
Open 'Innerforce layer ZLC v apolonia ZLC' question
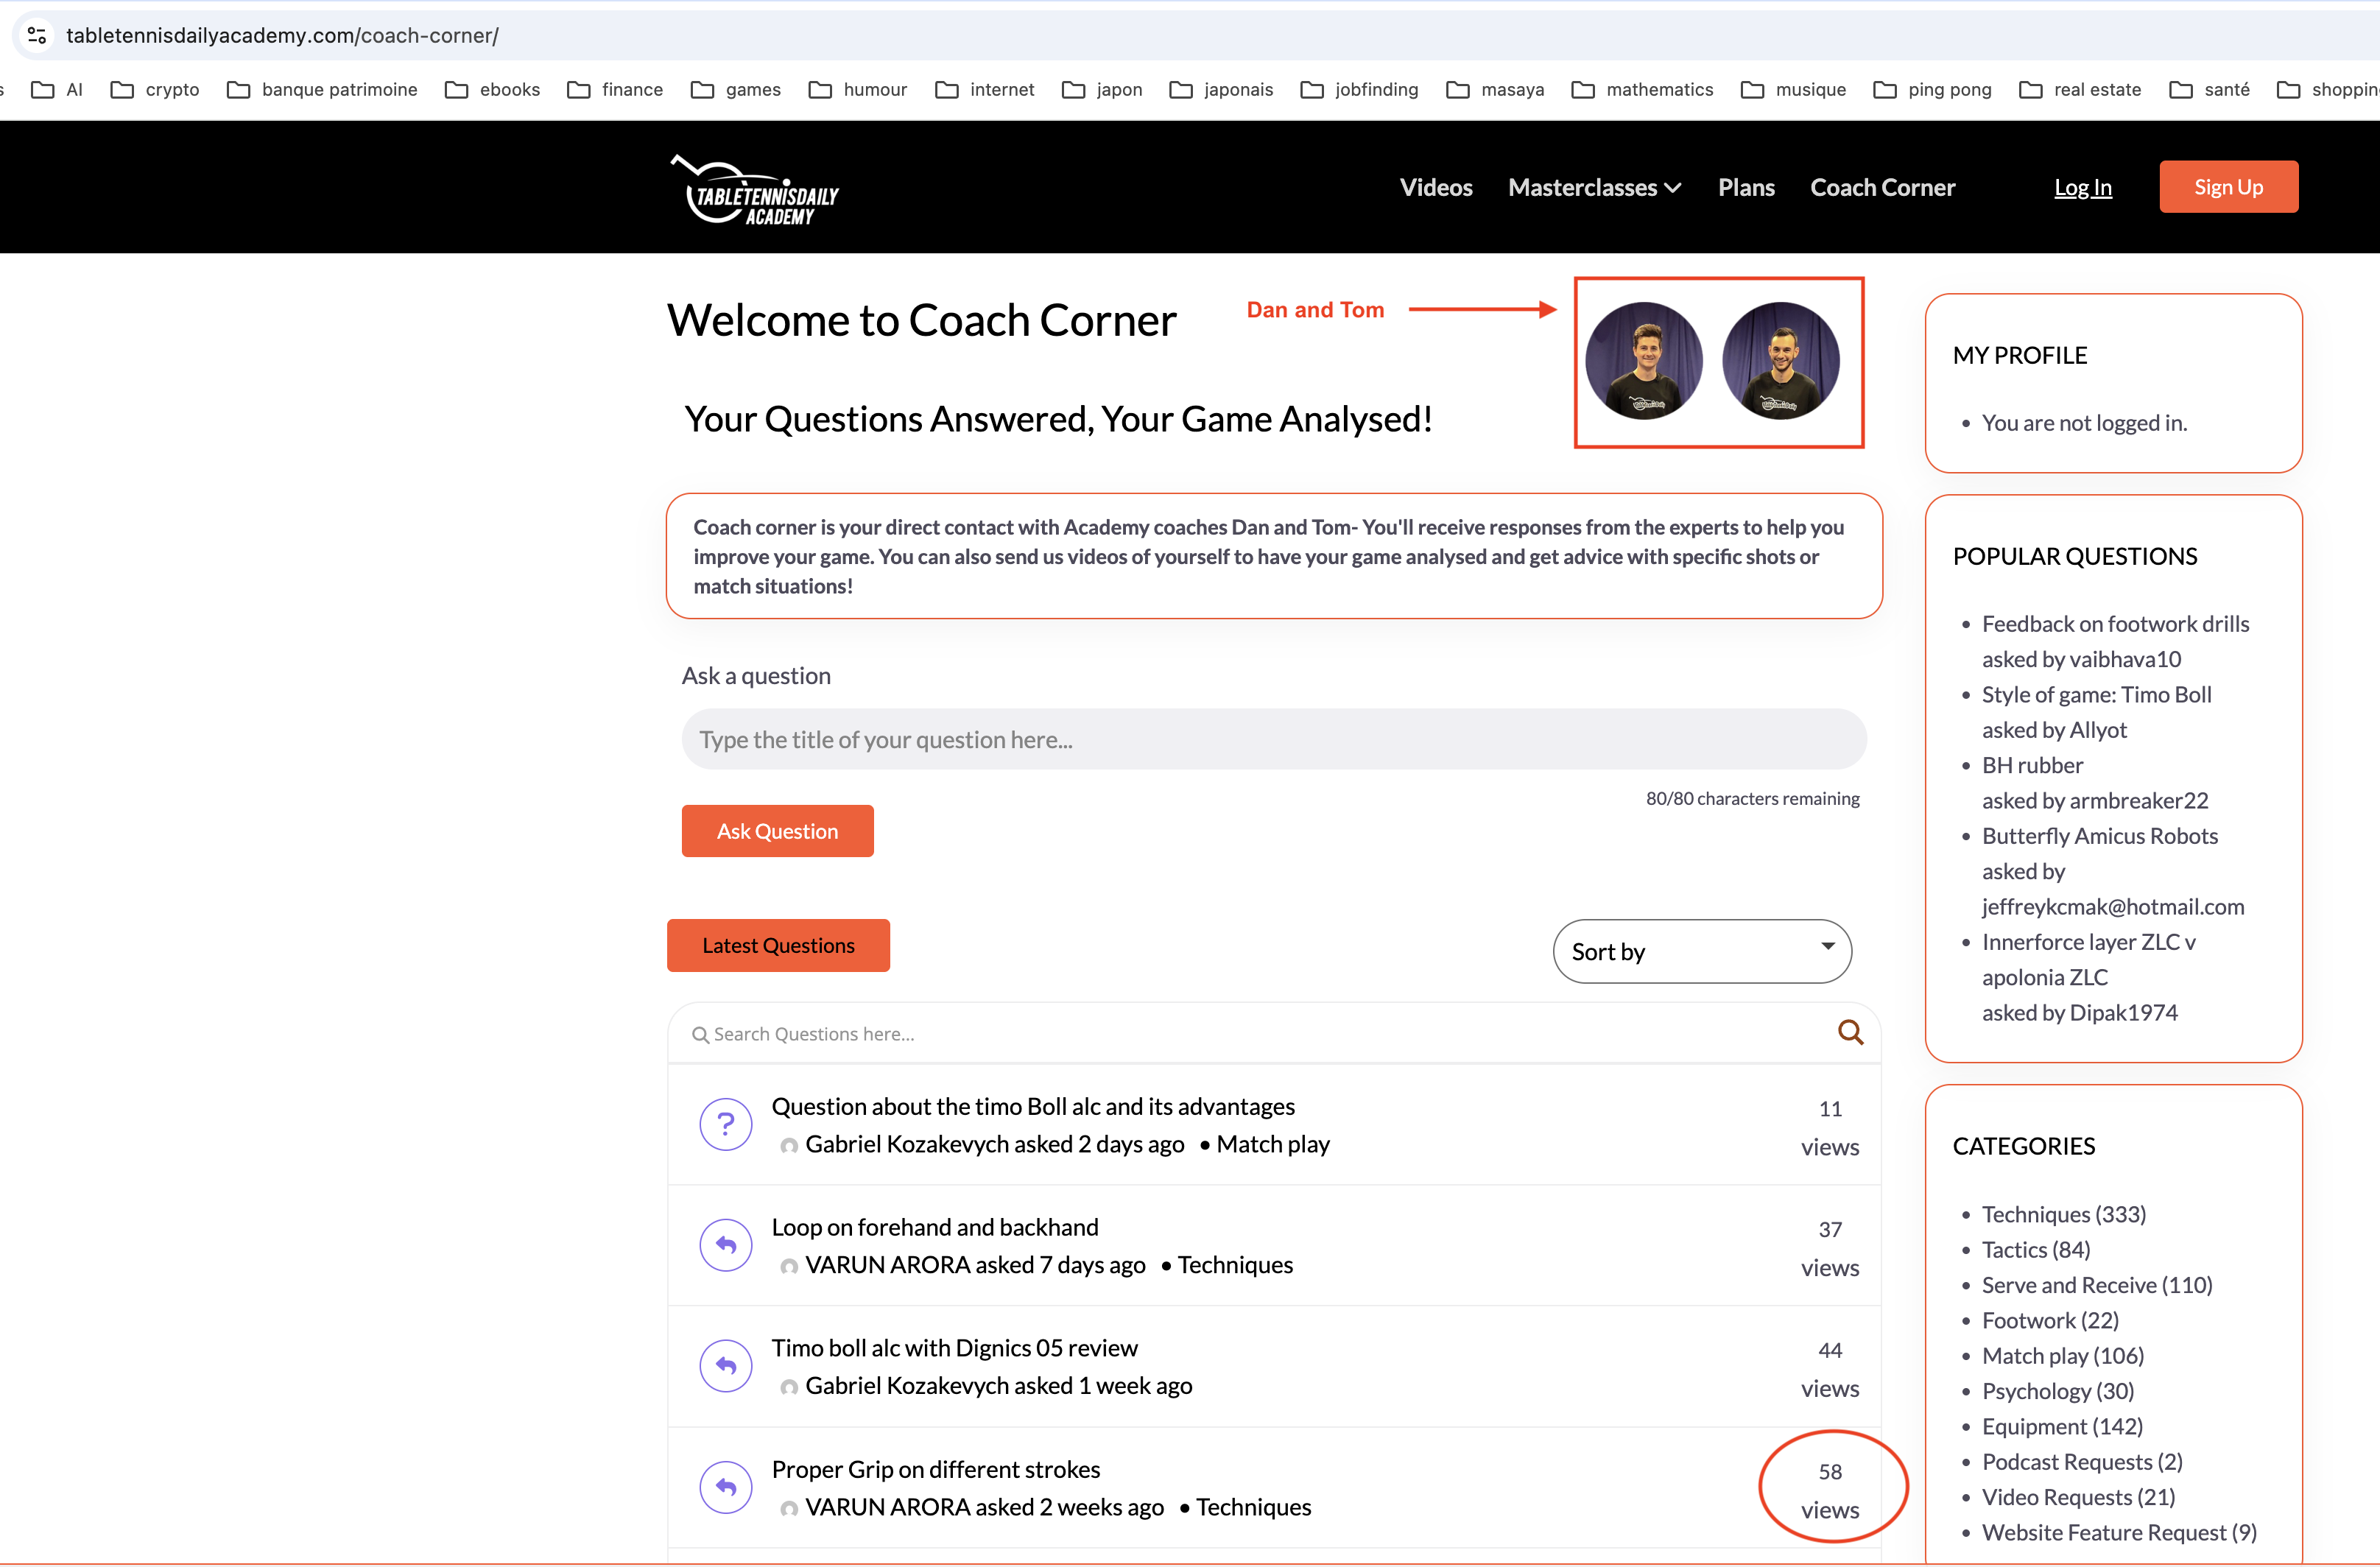(2088, 959)
